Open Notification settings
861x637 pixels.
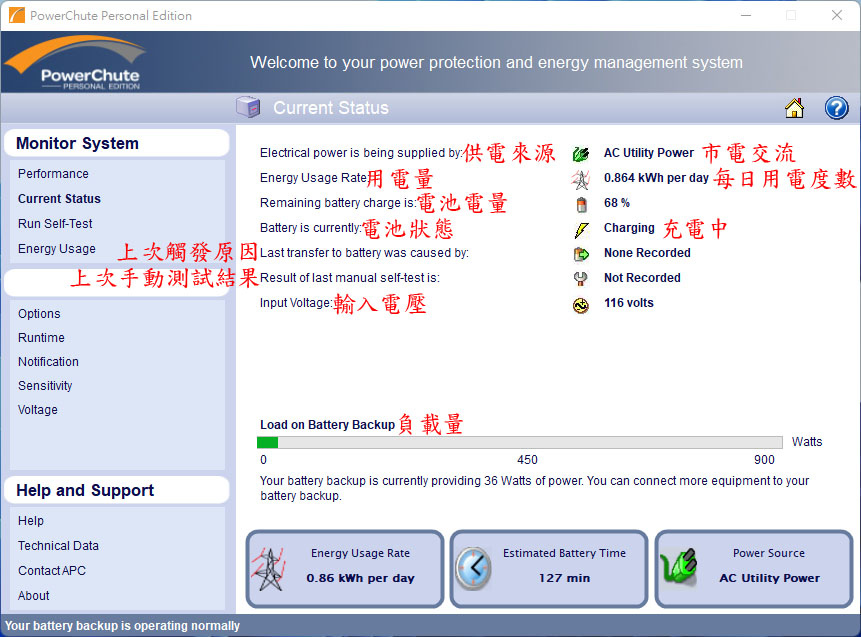click(x=48, y=362)
